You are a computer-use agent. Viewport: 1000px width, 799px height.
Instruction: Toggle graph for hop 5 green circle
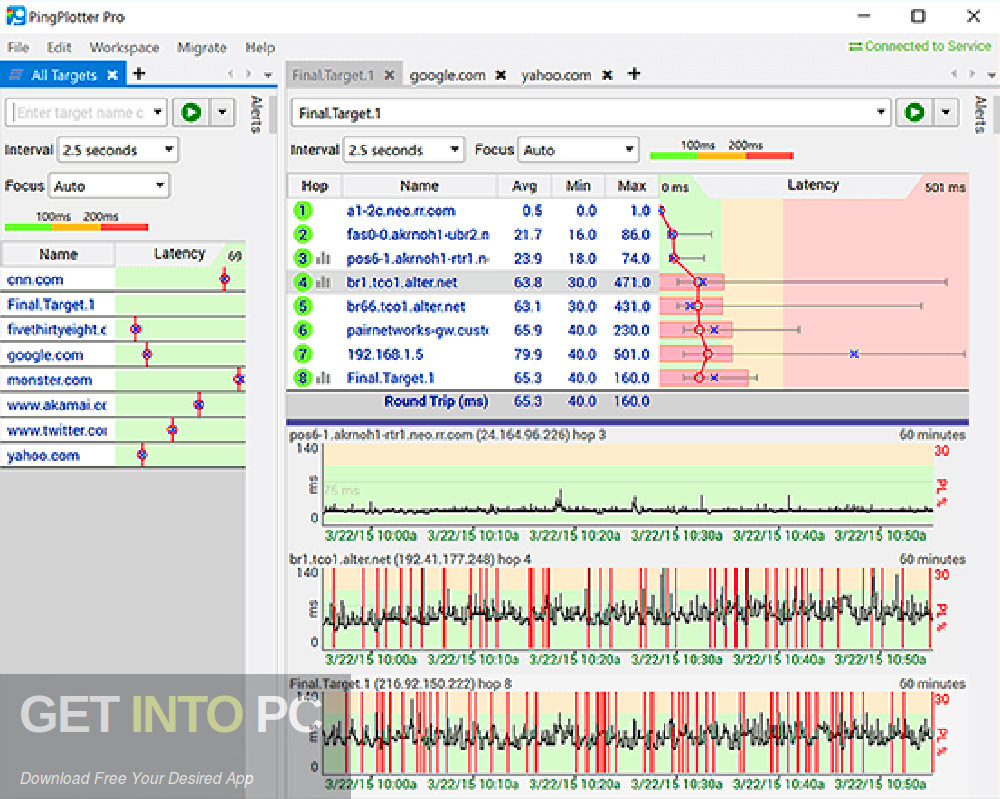(x=303, y=306)
